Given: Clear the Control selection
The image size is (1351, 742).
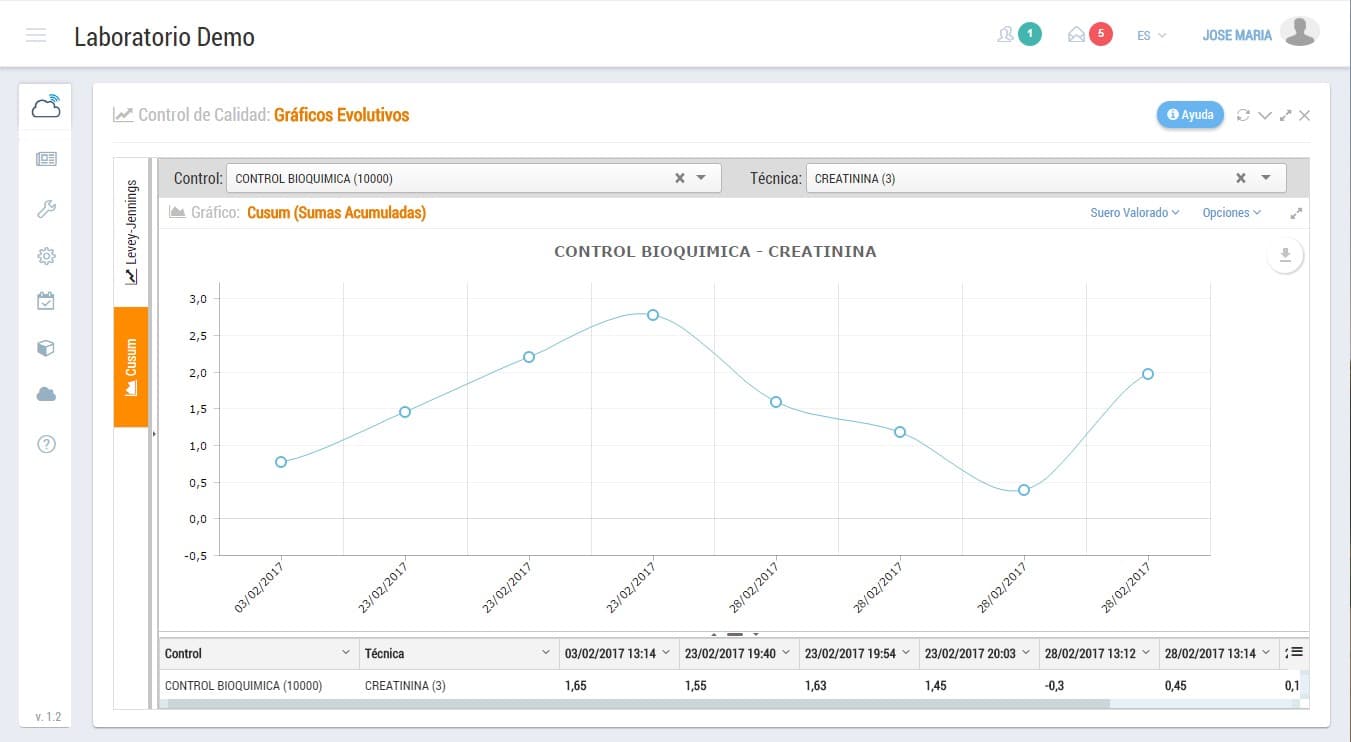Looking at the screenshot, I should coord(680,178).
